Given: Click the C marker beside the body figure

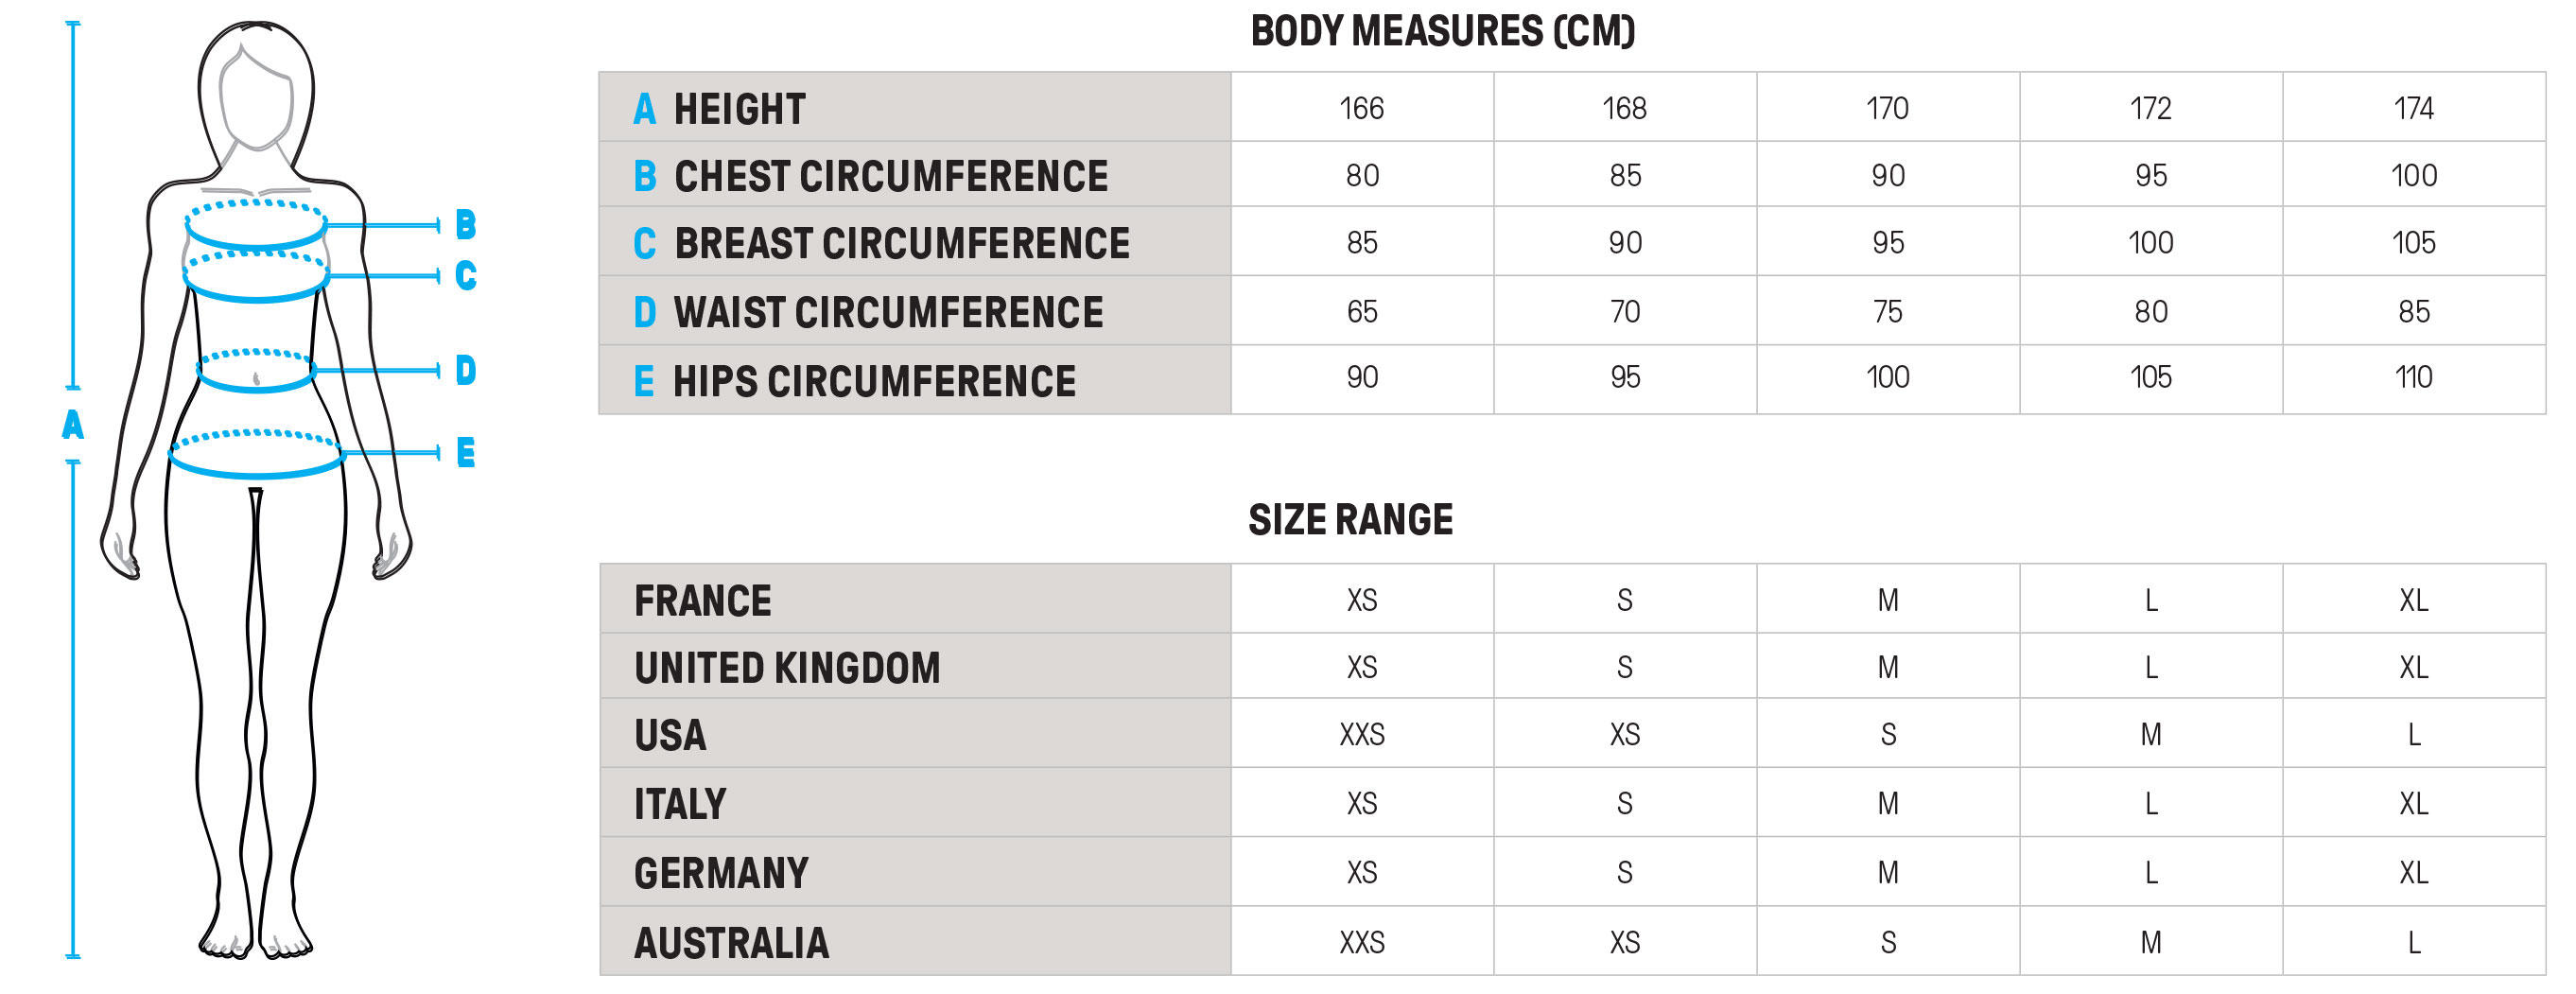Looking at the screenshot, I should (465, 275).
